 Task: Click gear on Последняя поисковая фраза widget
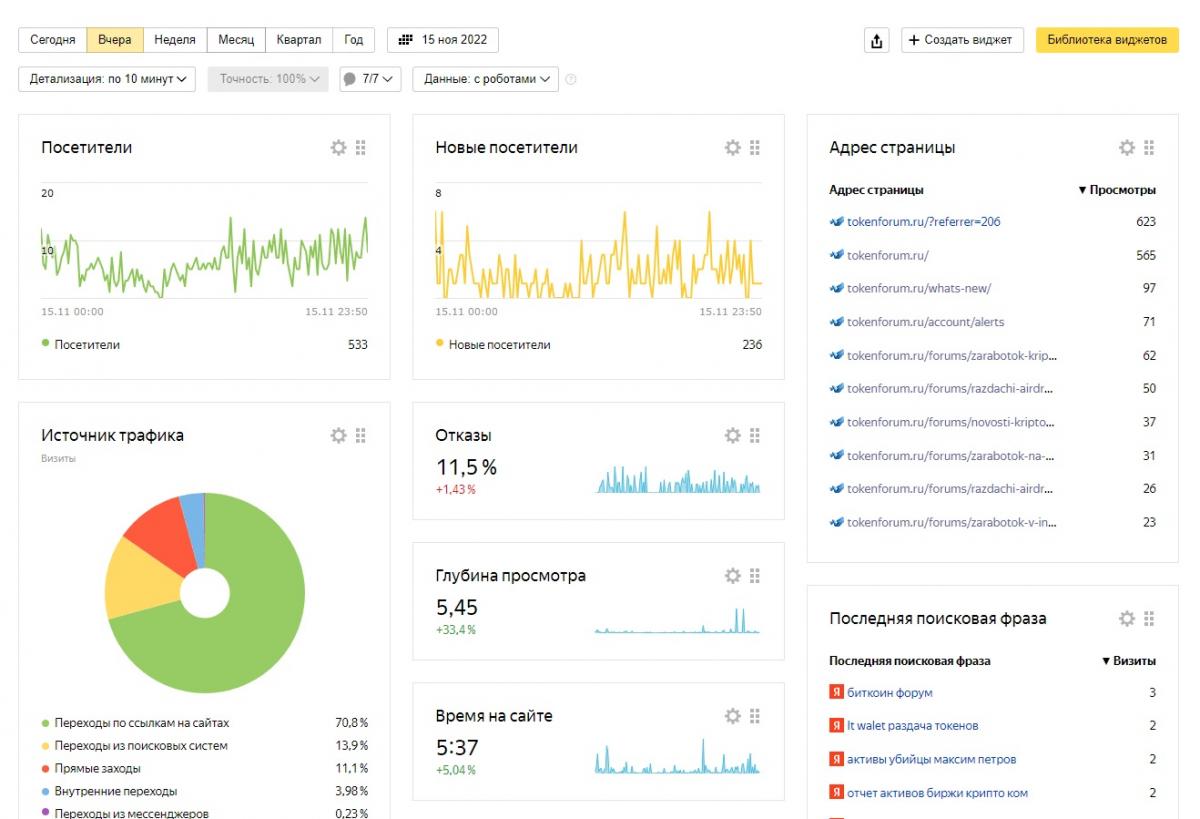click(x=1126, y=619)
